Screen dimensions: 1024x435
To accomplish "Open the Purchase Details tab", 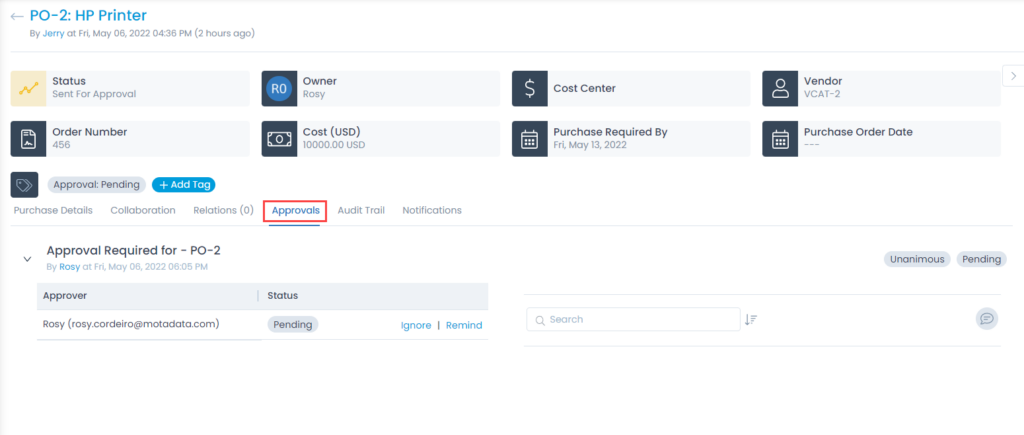I will (52, 211).
